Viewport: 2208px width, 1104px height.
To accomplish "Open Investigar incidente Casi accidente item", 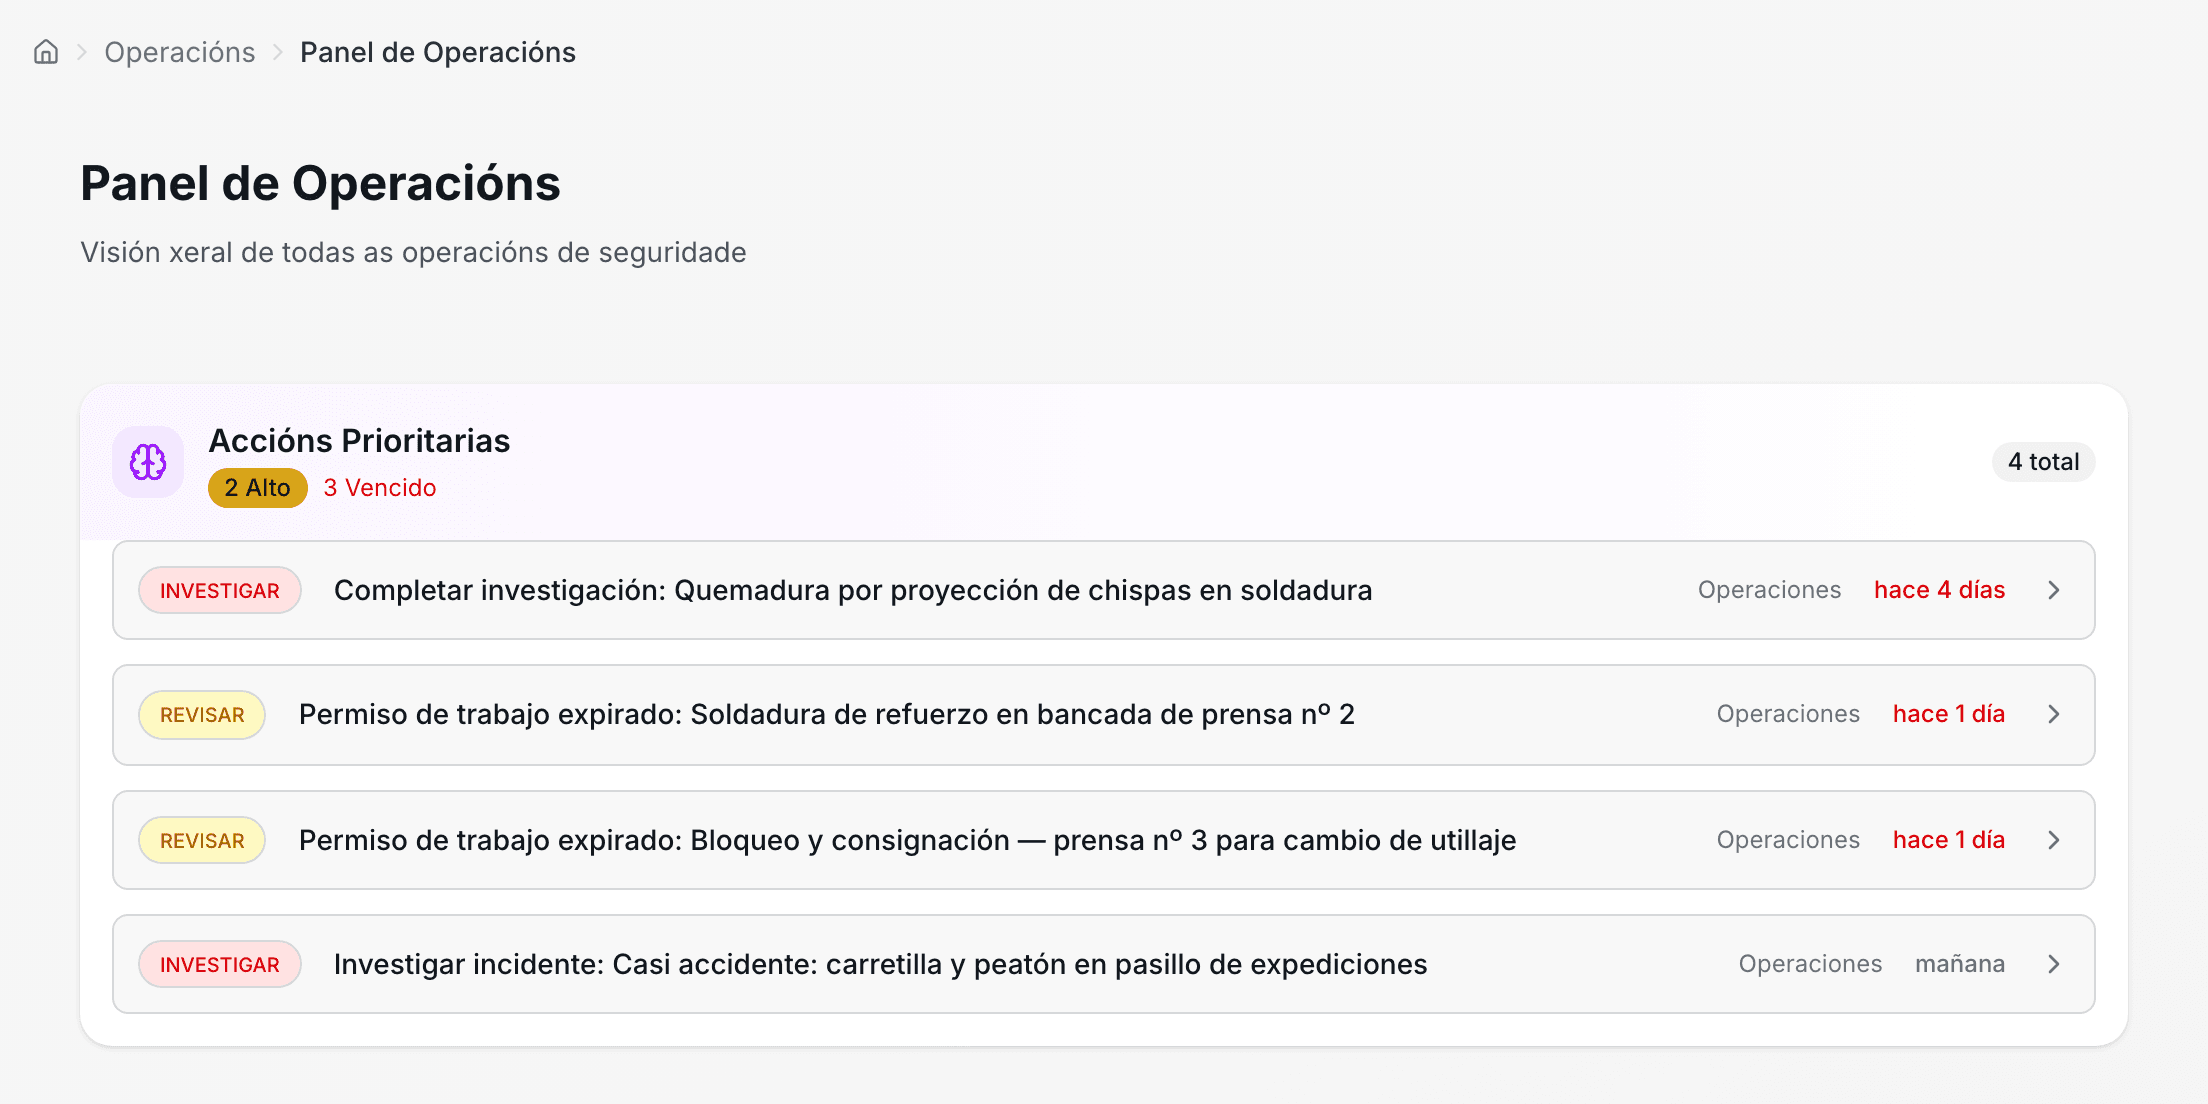I will click(881, 964).
